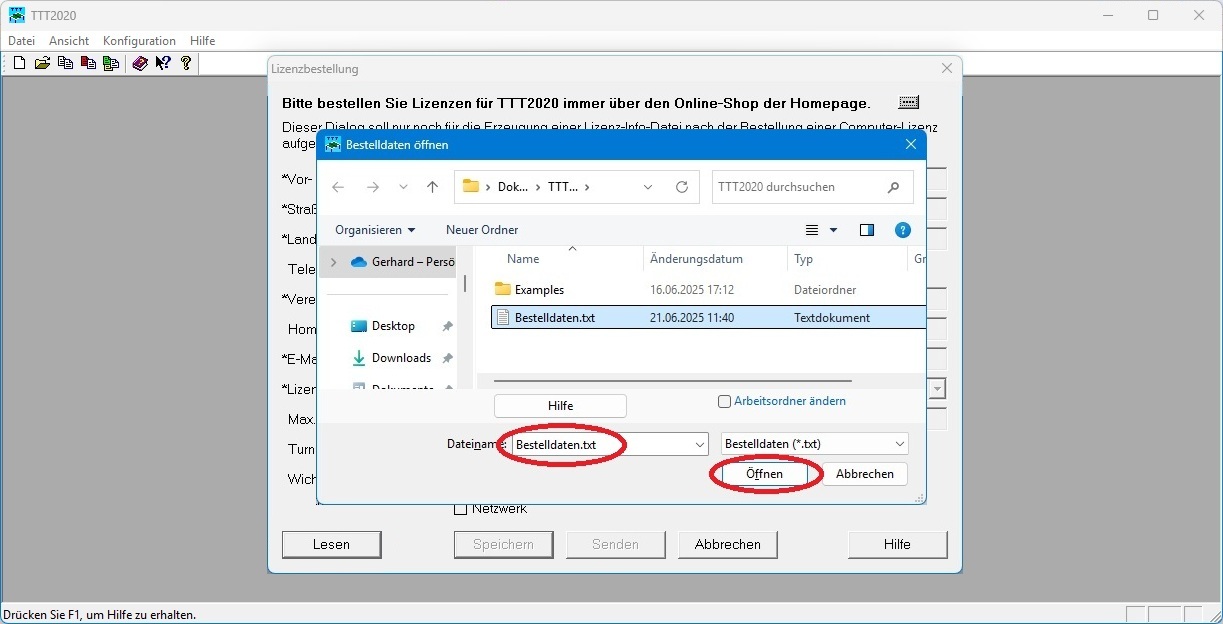Click the green double-document toolbar icon
The image size is (1223, 624).
[x=110, y=63]
